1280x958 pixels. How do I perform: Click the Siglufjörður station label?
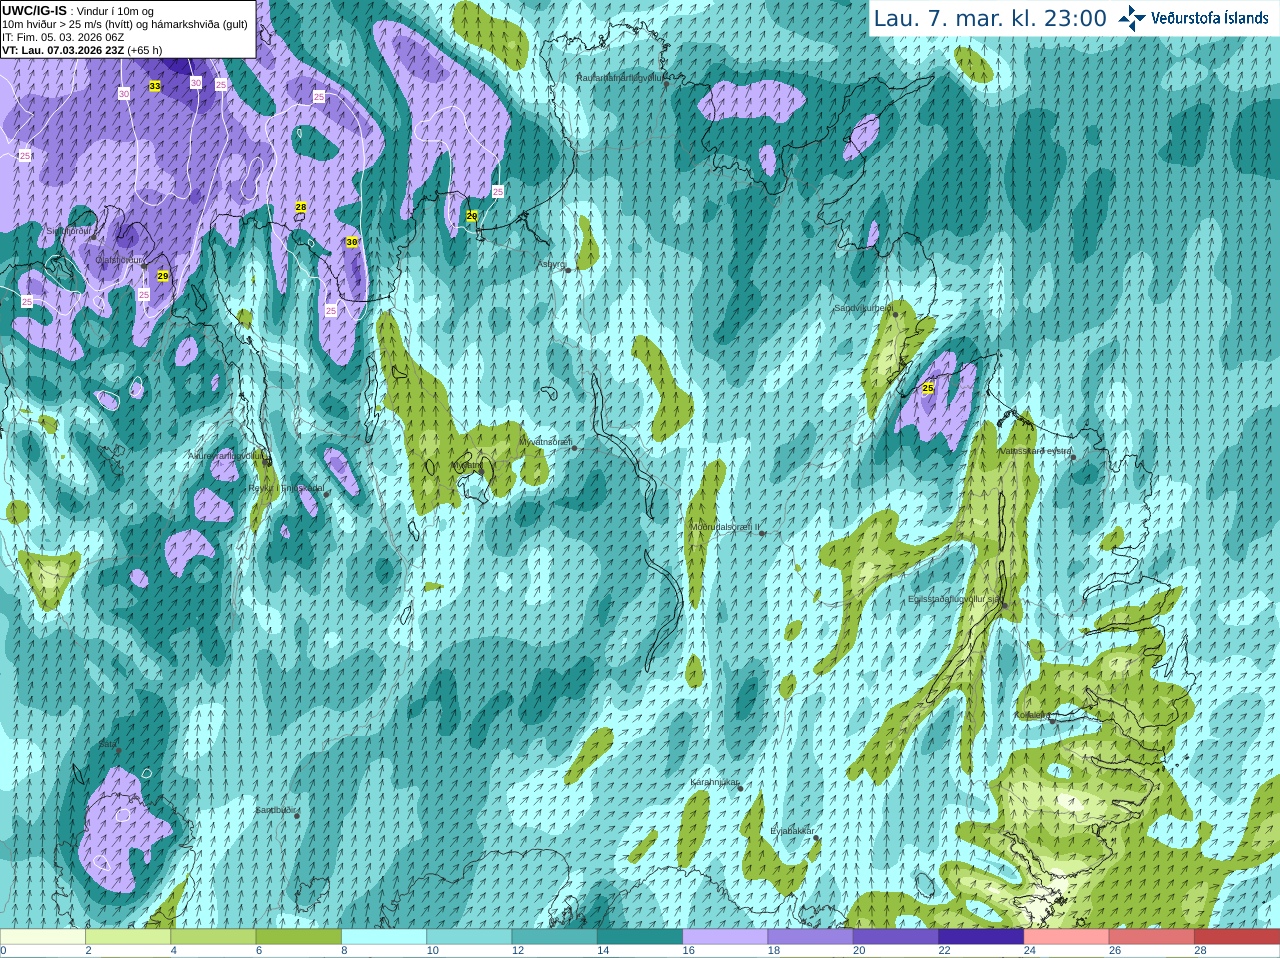[x=69, y=231]
